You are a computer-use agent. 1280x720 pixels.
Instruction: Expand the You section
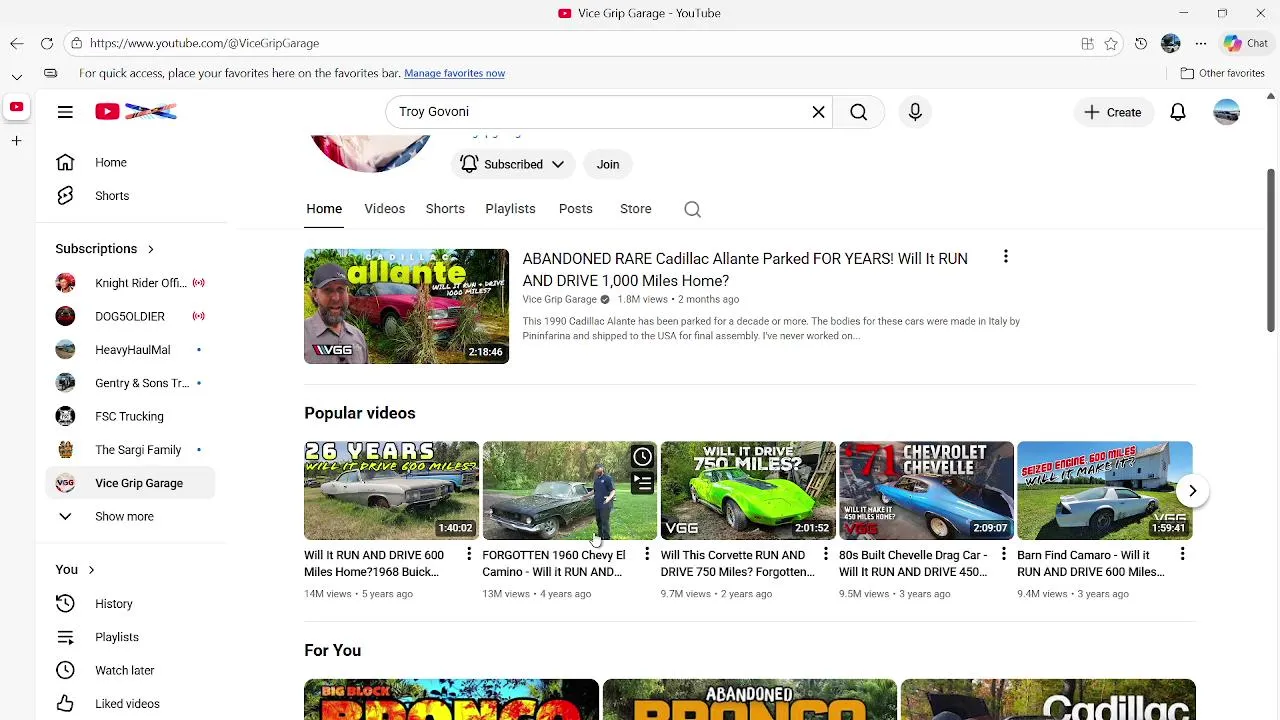(75, 570)
